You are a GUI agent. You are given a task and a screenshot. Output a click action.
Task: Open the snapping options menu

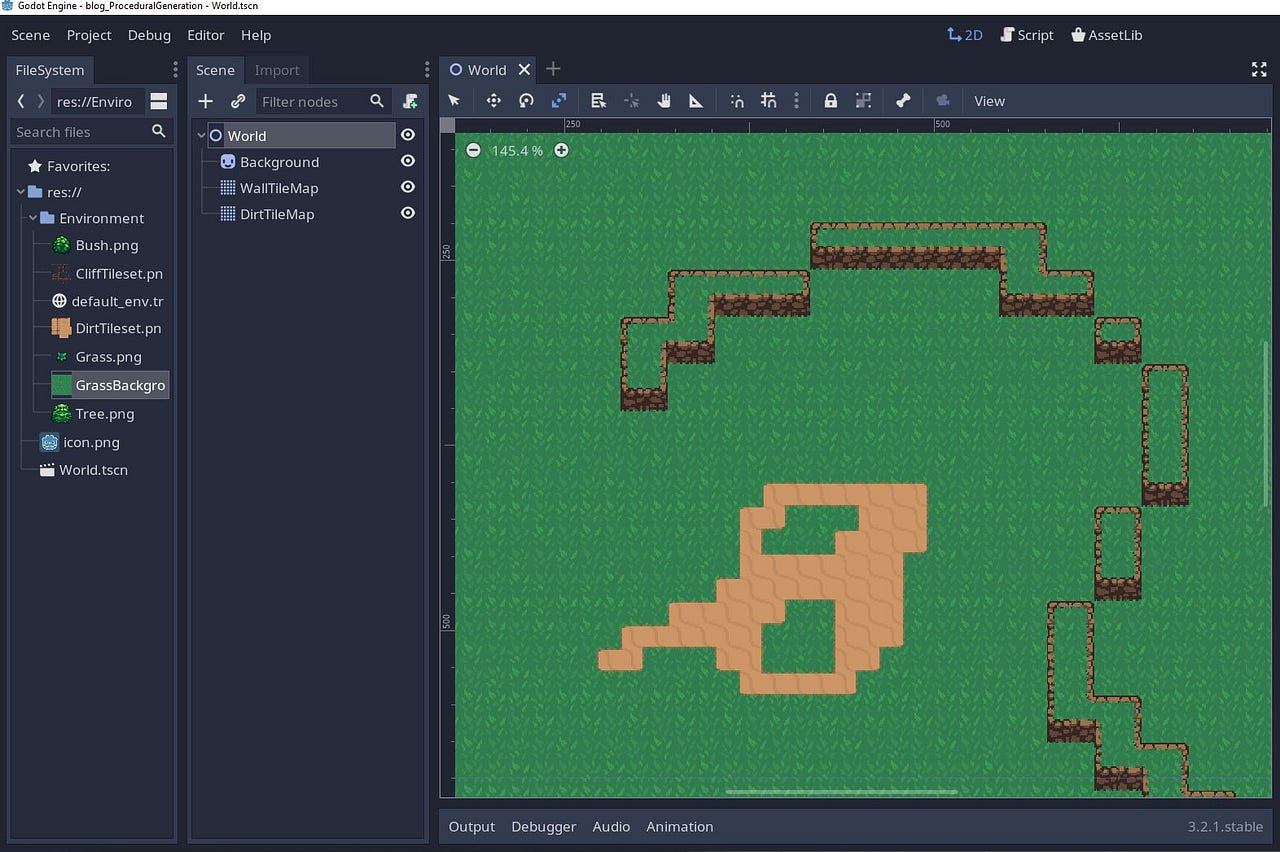click(795, 101)
